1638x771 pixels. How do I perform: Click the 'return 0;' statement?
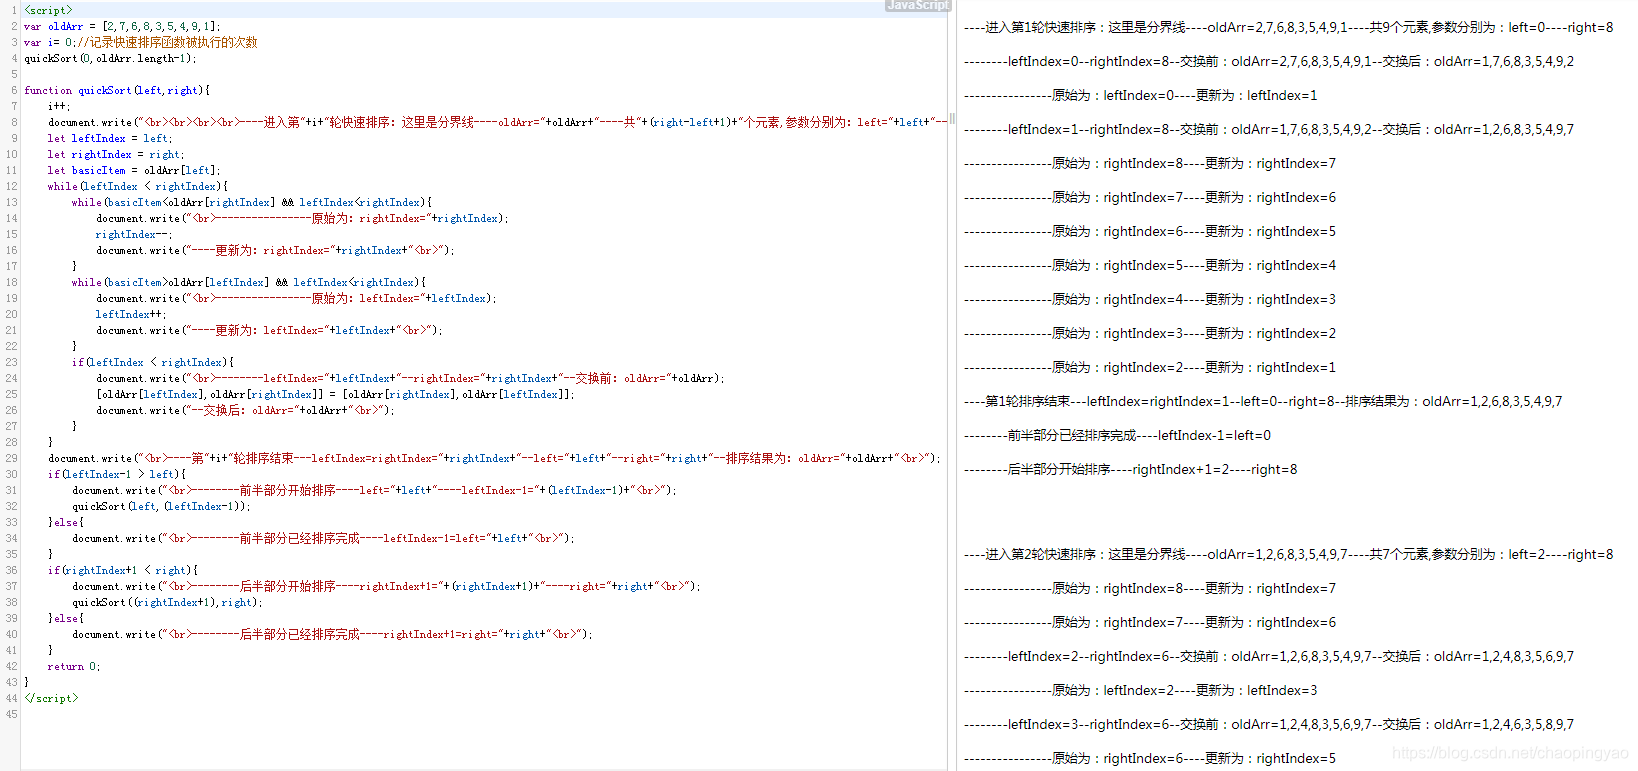74,666
